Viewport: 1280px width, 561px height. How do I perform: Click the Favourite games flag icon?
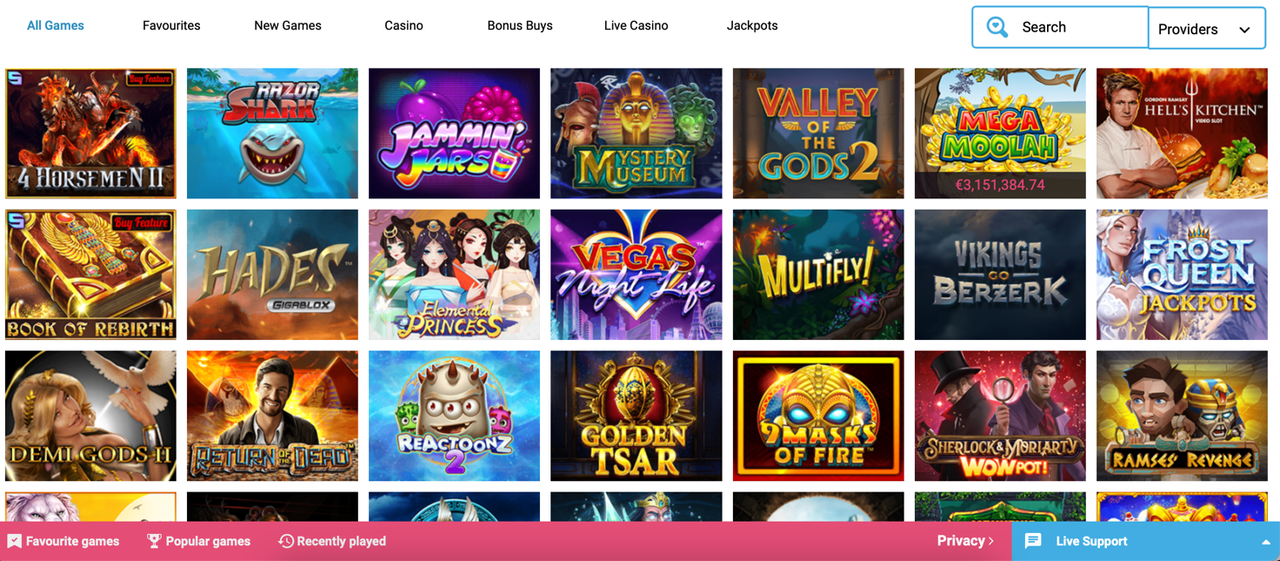pyautogui.click(x=14, y=541)
